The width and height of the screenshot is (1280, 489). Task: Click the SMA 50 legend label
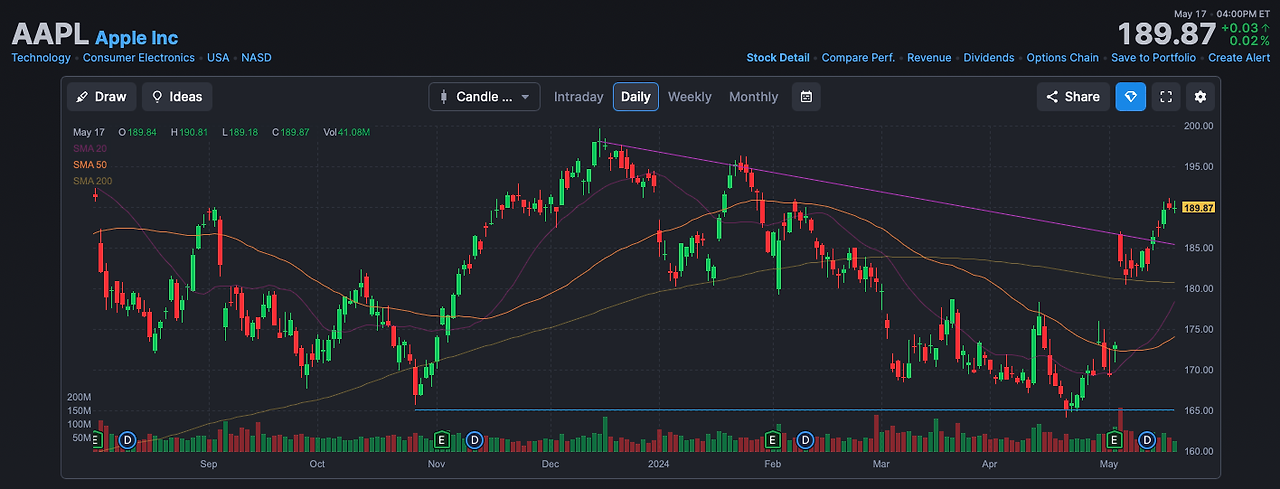90,164
